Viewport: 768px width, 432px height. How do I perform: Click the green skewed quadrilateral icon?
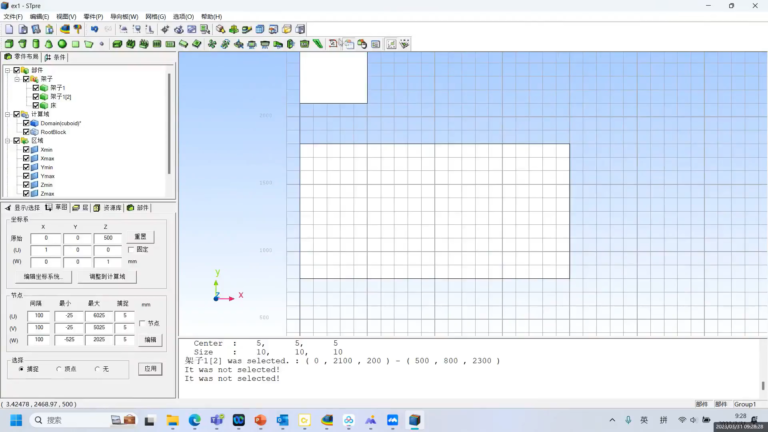[x=89, y=44]
